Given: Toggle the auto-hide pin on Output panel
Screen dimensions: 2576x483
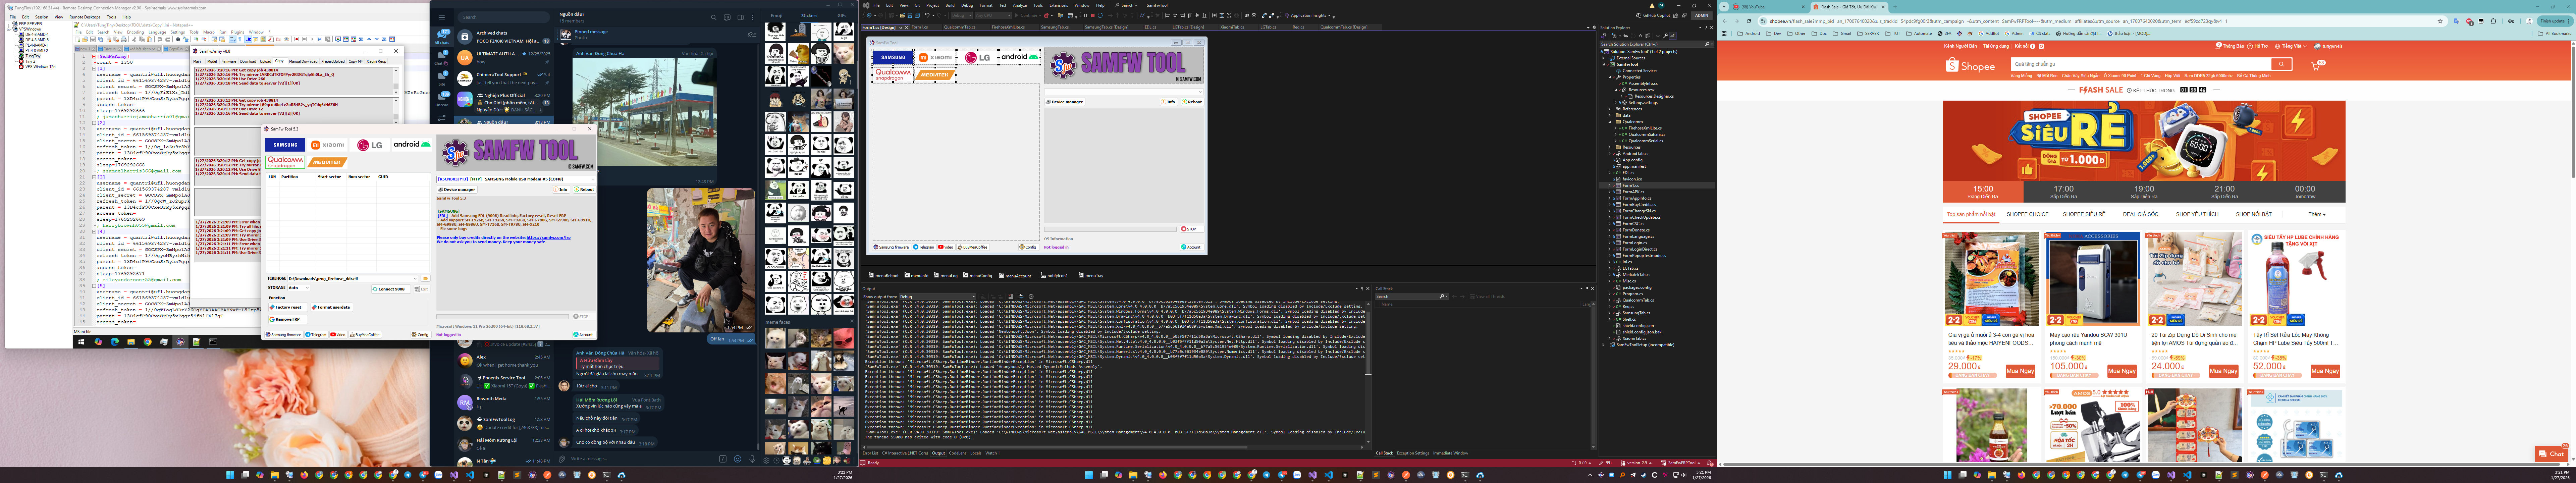Looking at the screenshot, I should (1362, 289).
